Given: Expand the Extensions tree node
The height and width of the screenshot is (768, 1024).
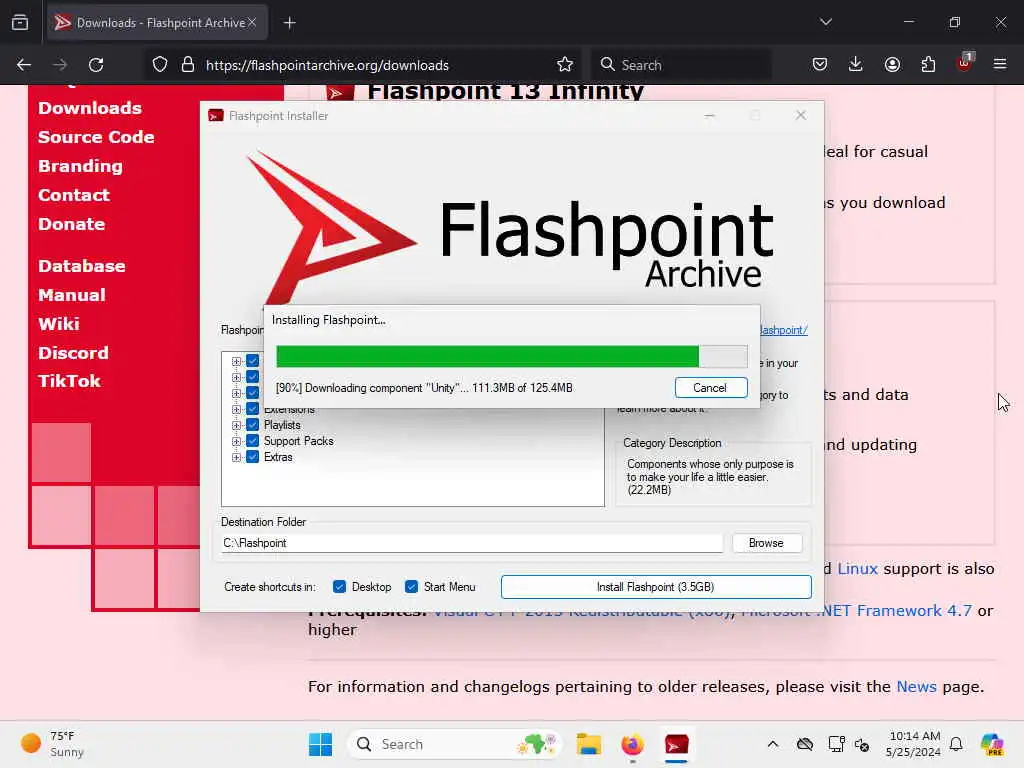Looking at the screenshot, I should tap(236, 409).
